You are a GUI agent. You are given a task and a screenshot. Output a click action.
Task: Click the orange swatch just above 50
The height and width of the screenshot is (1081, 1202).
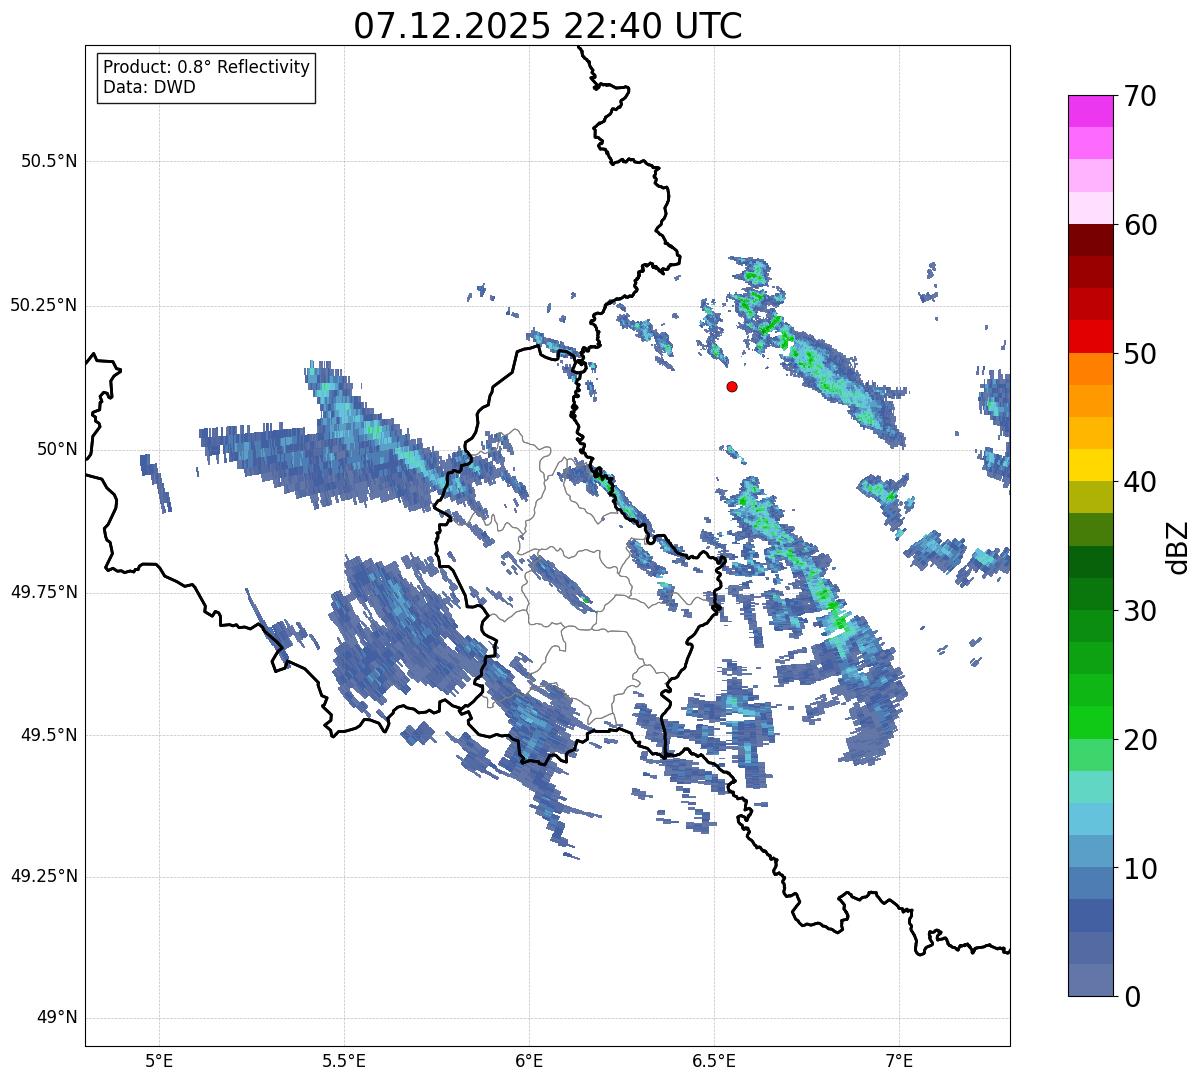pyautogui.click(x=1090, y=369)
